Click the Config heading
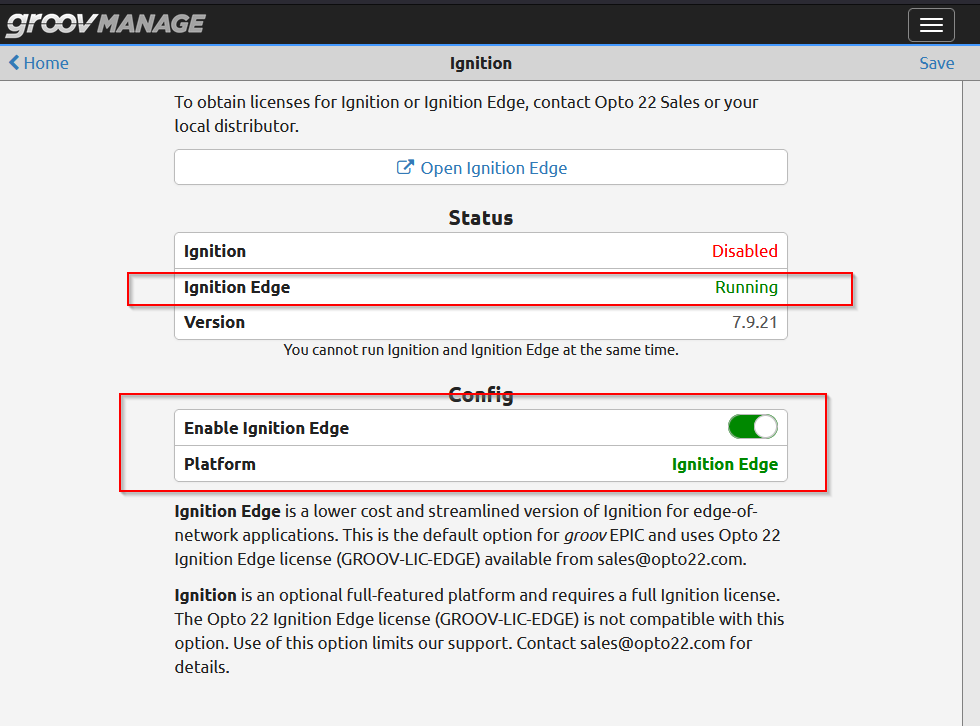The height and width of the screenshot is (726, 980). (481, 395)
